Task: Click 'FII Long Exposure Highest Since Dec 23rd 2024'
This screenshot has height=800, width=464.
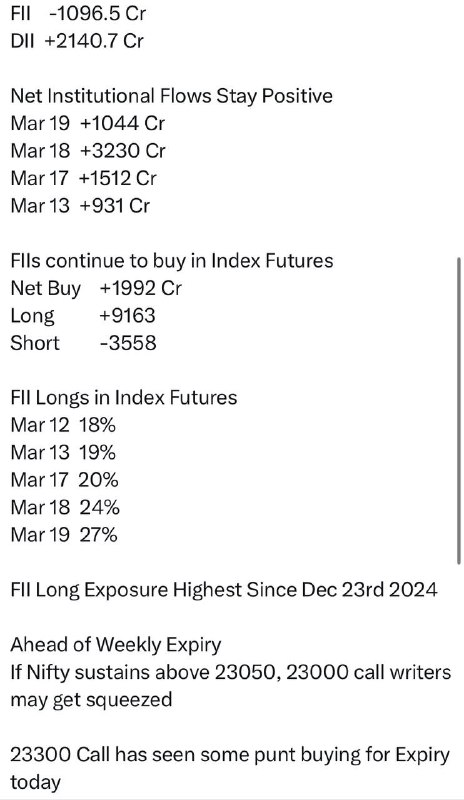Action: pos(224,590)
